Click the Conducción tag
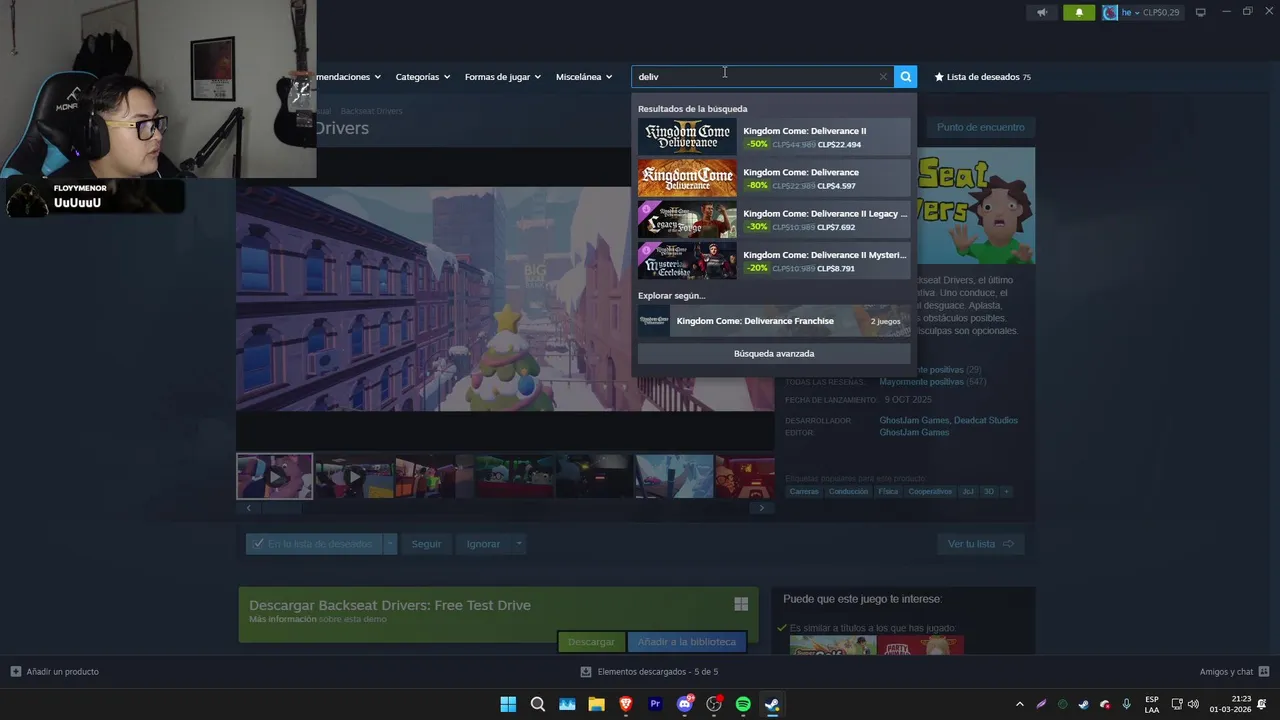 pos(848,492)
